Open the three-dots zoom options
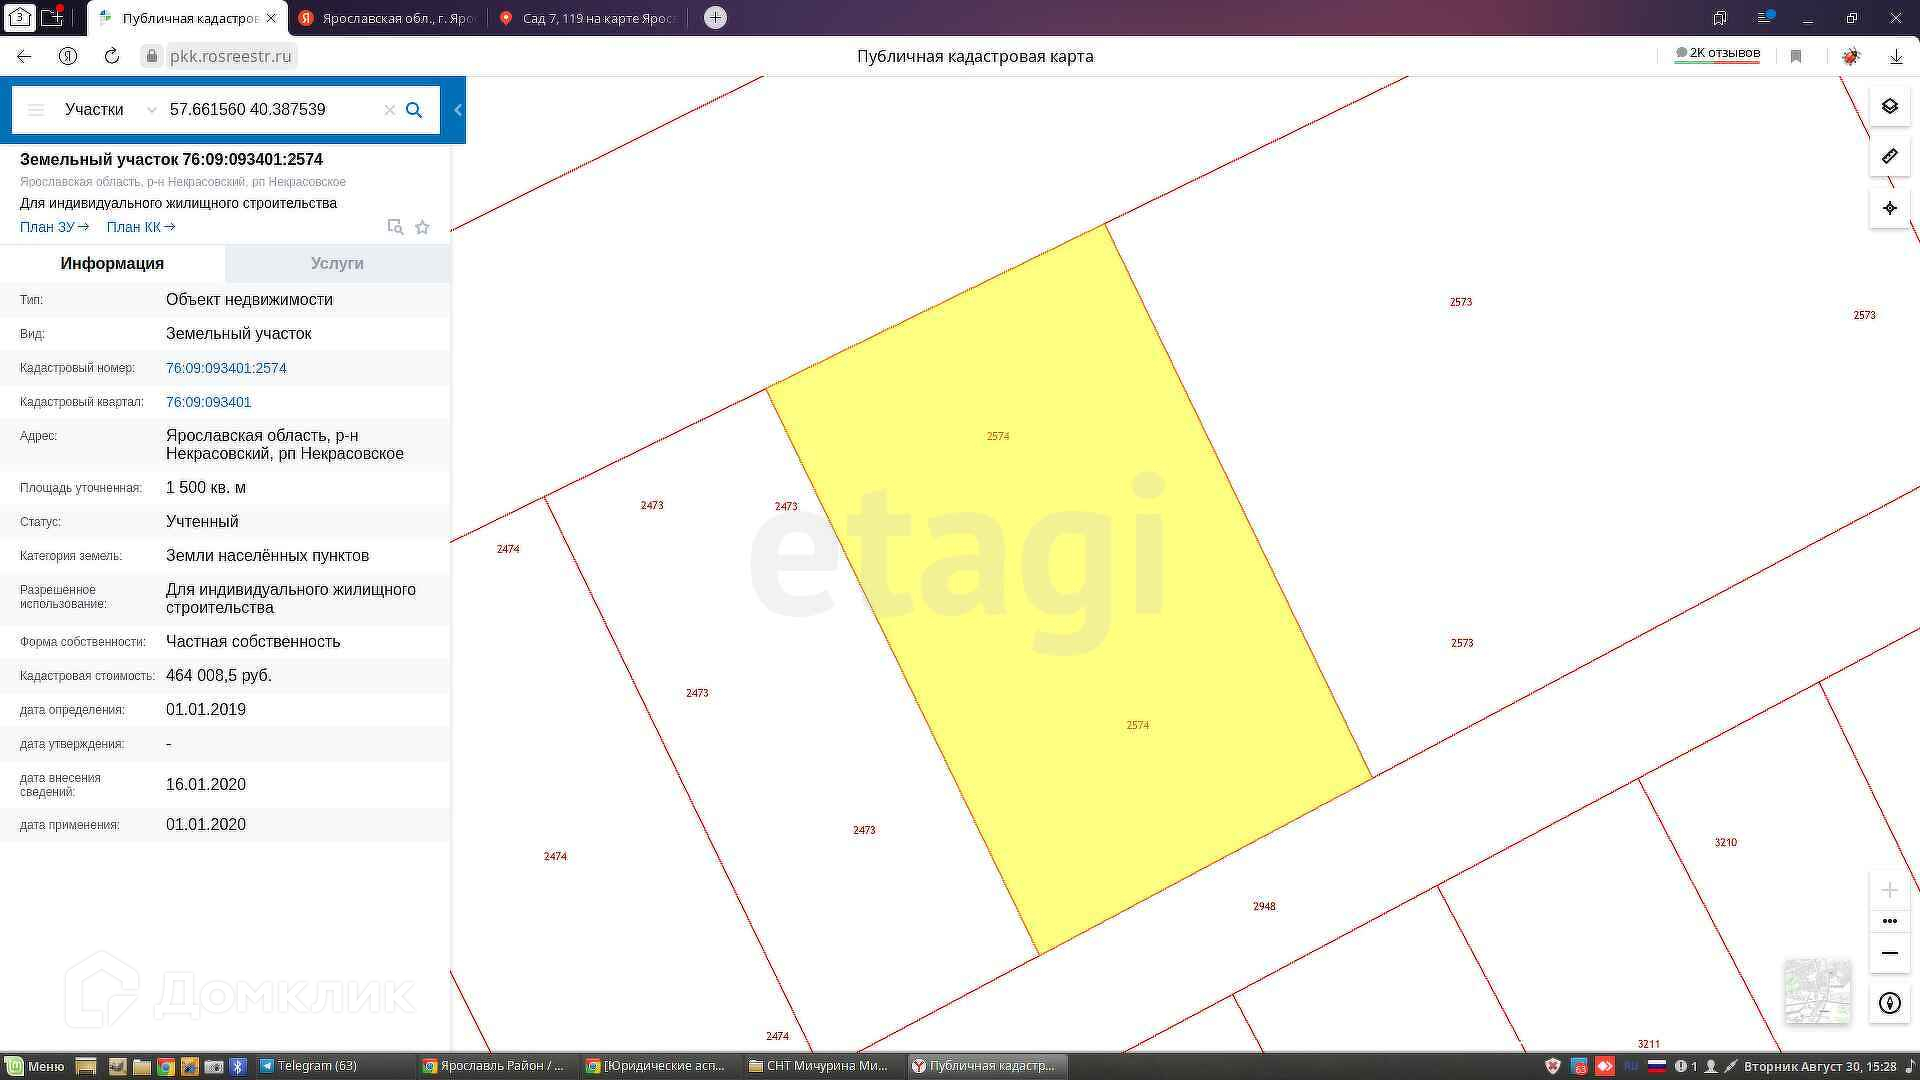This screenshot has width=1920, height=1080. coord(1889,921)
